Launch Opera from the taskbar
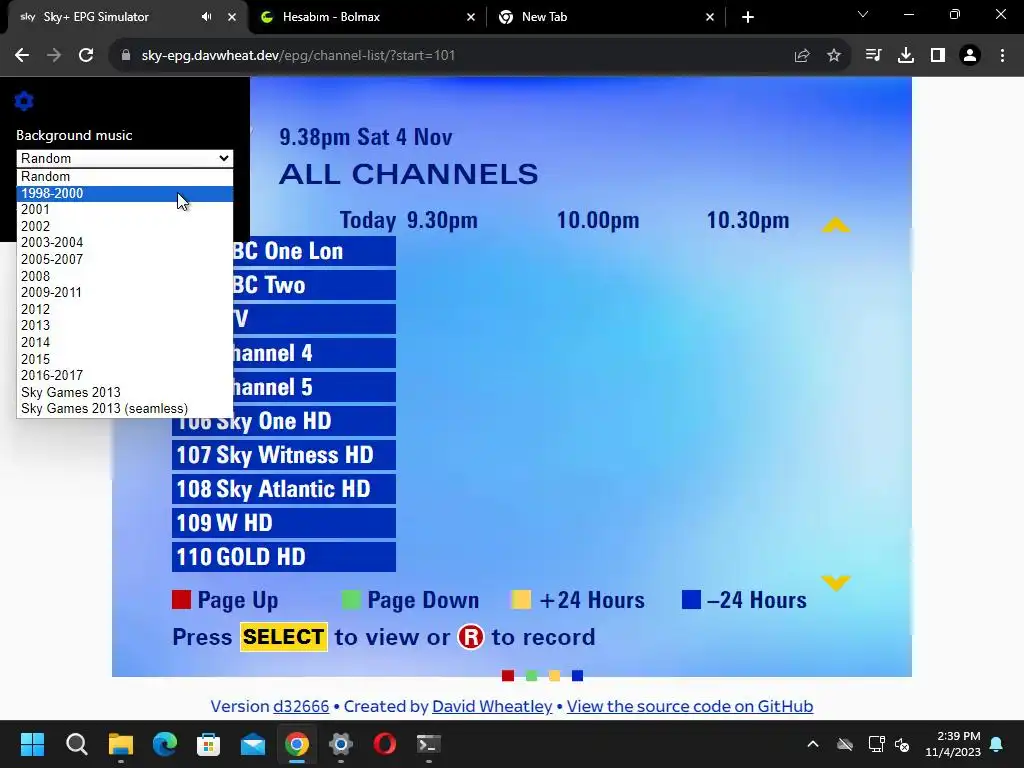1024x768 pixels. [385, 744]
